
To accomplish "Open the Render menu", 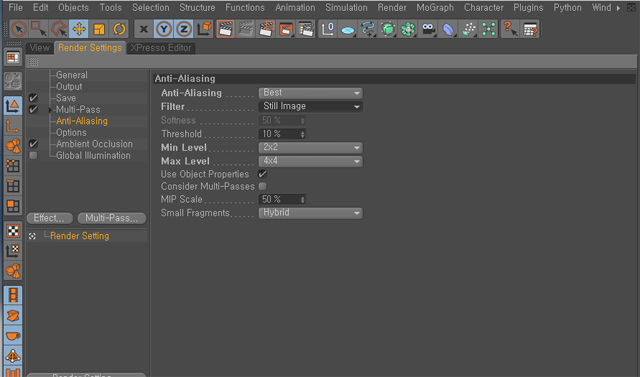I will click(x=392, y=7).
